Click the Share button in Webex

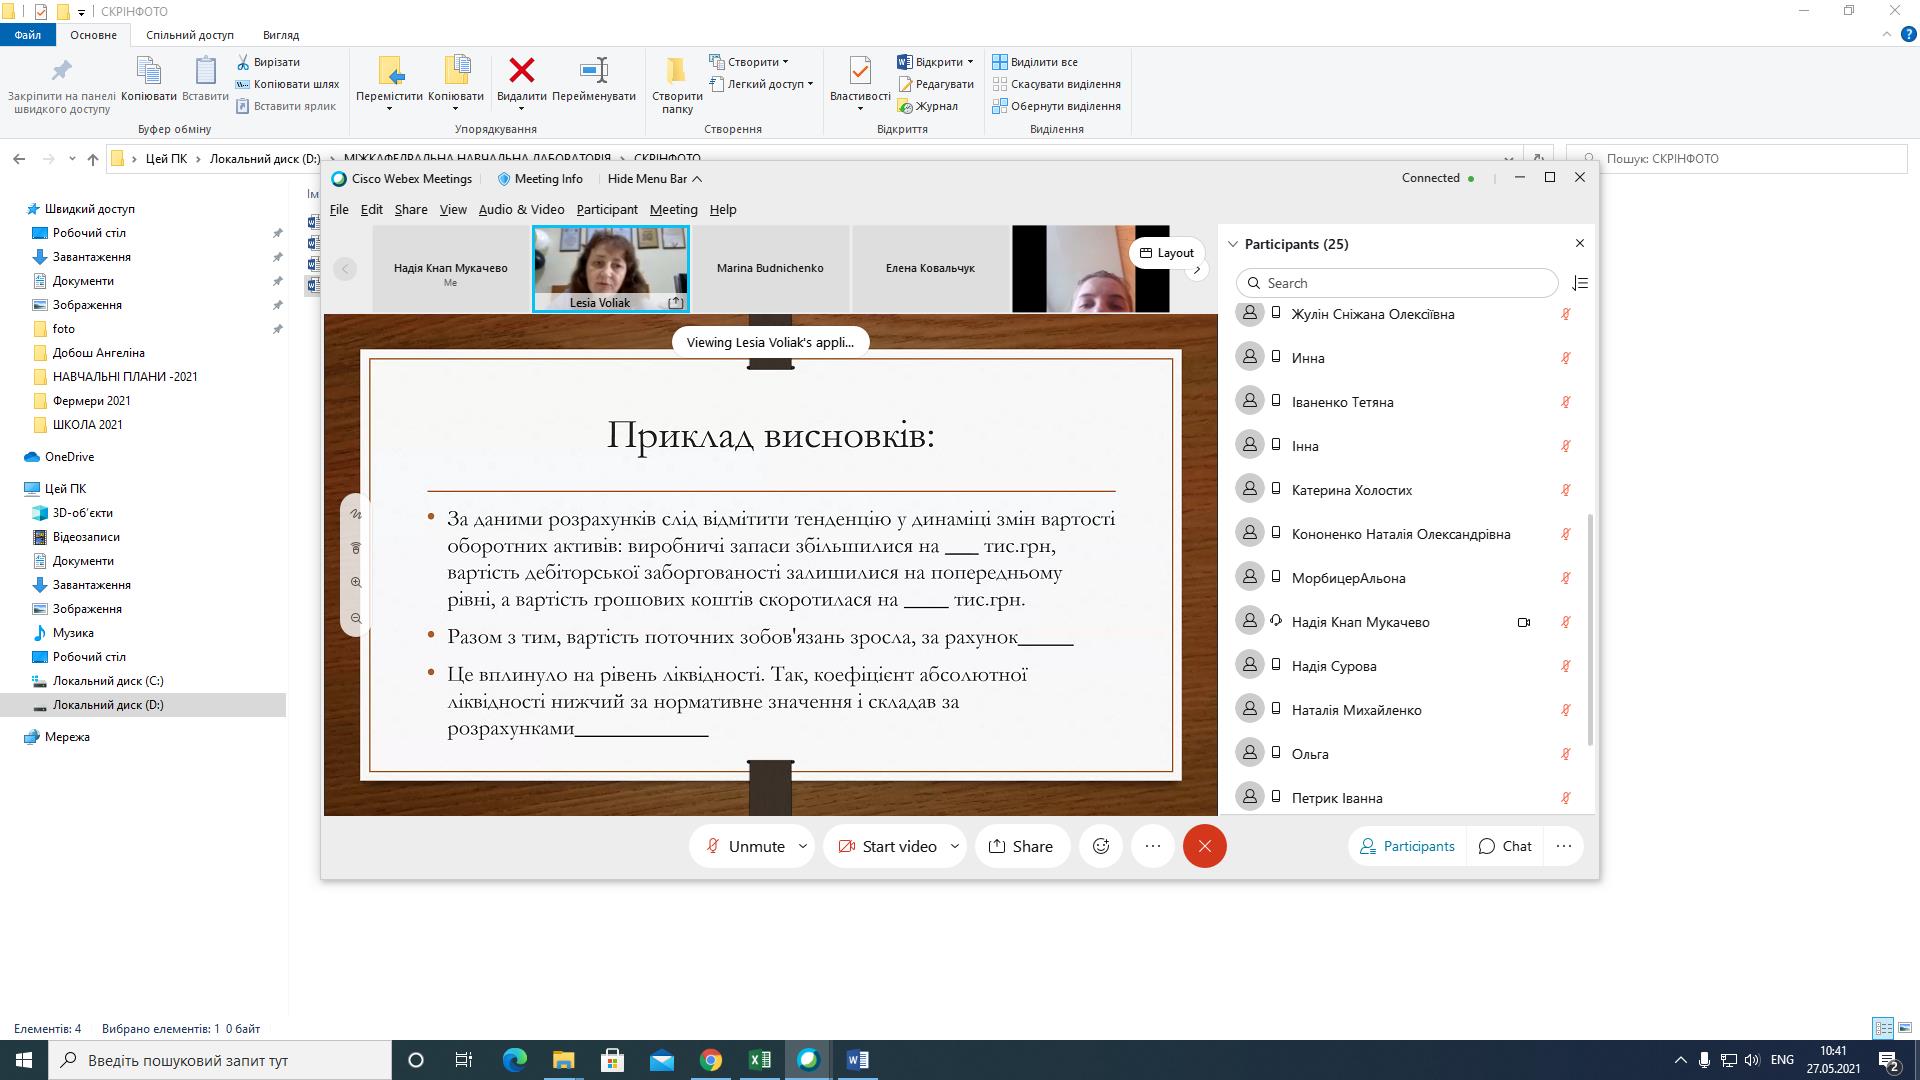[x=1021, y=846]
